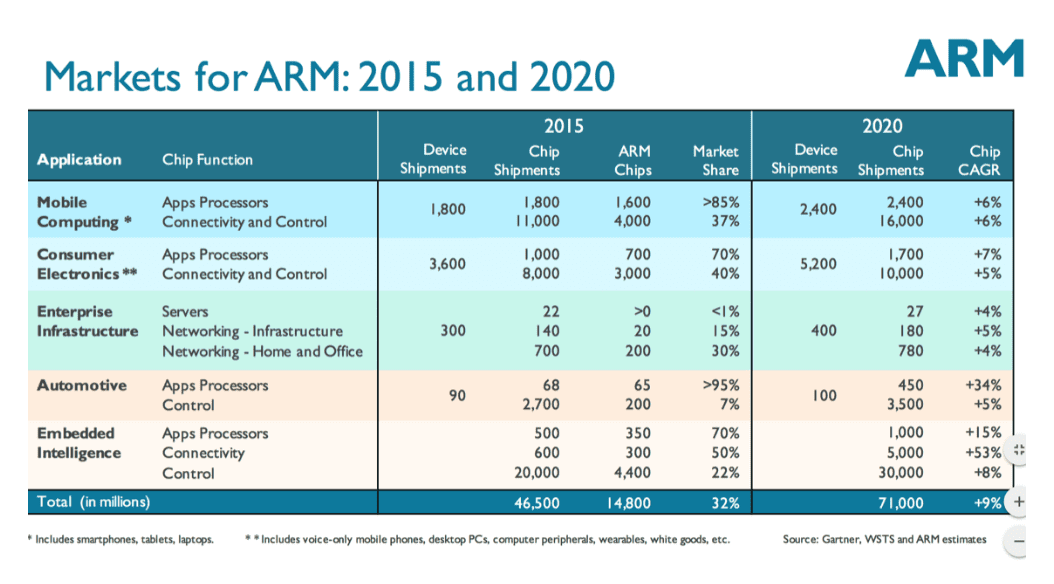This screenshot has width=1054, height=584.
Task: Click 'Networking - Home and Office' text
Action: pos(262,351)
